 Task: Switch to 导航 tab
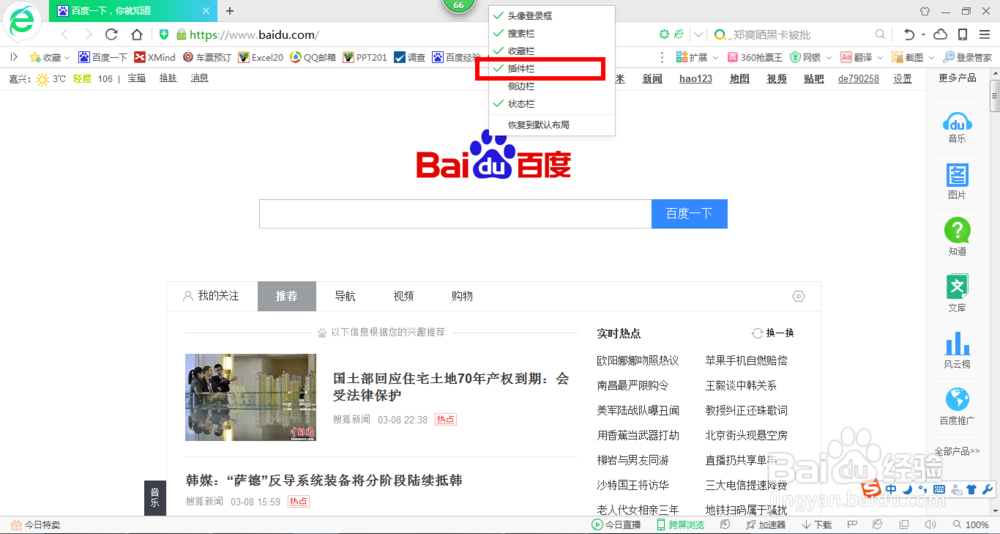(x=345, y=296)
